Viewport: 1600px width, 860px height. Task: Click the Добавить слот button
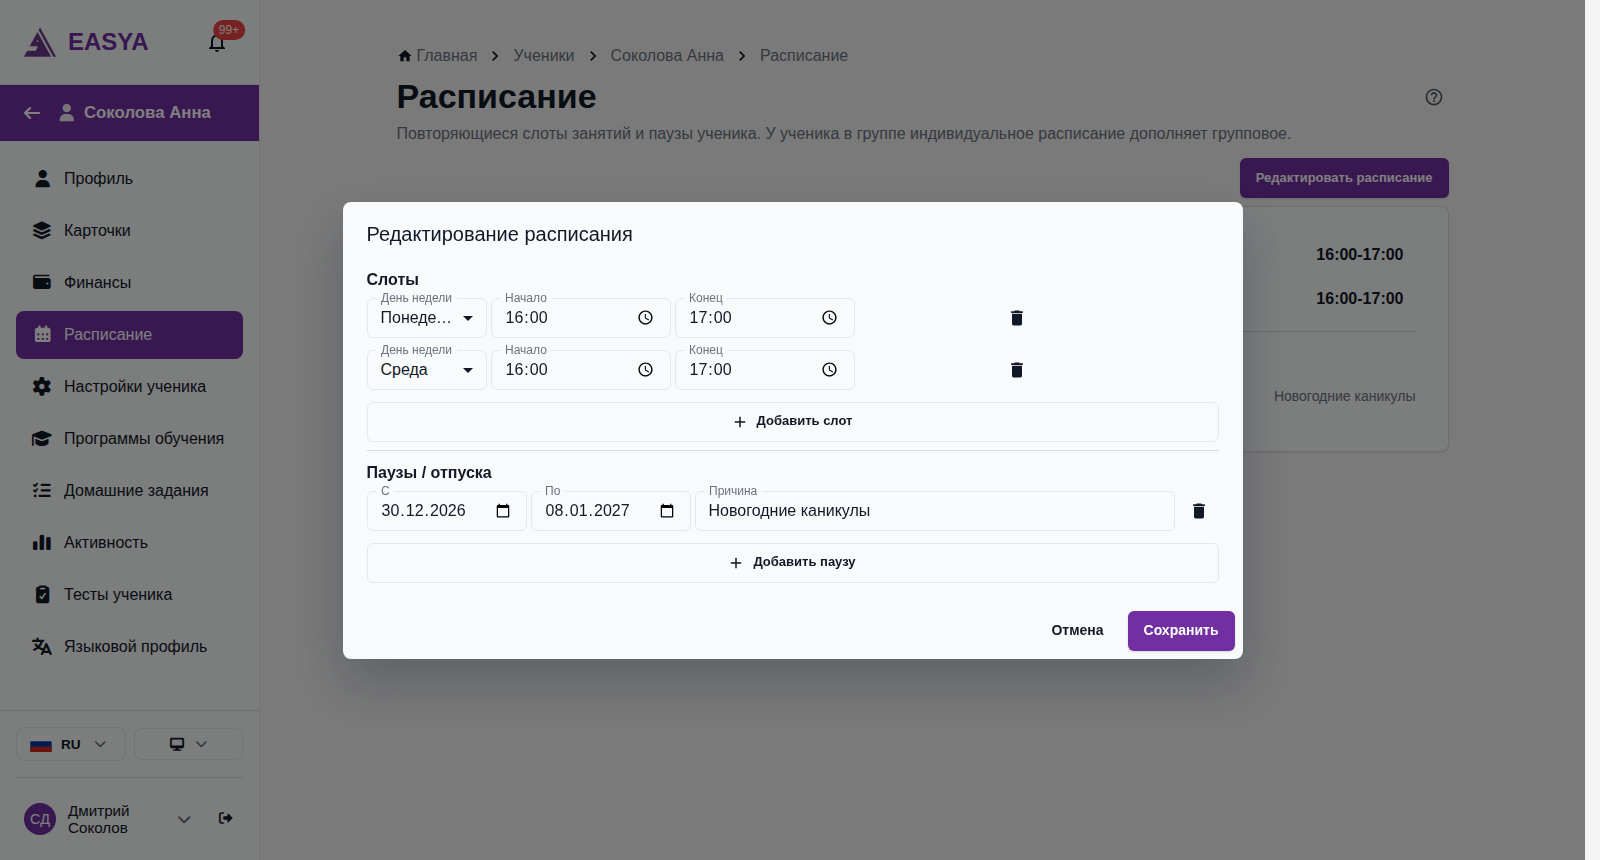[x=792, y=422]
